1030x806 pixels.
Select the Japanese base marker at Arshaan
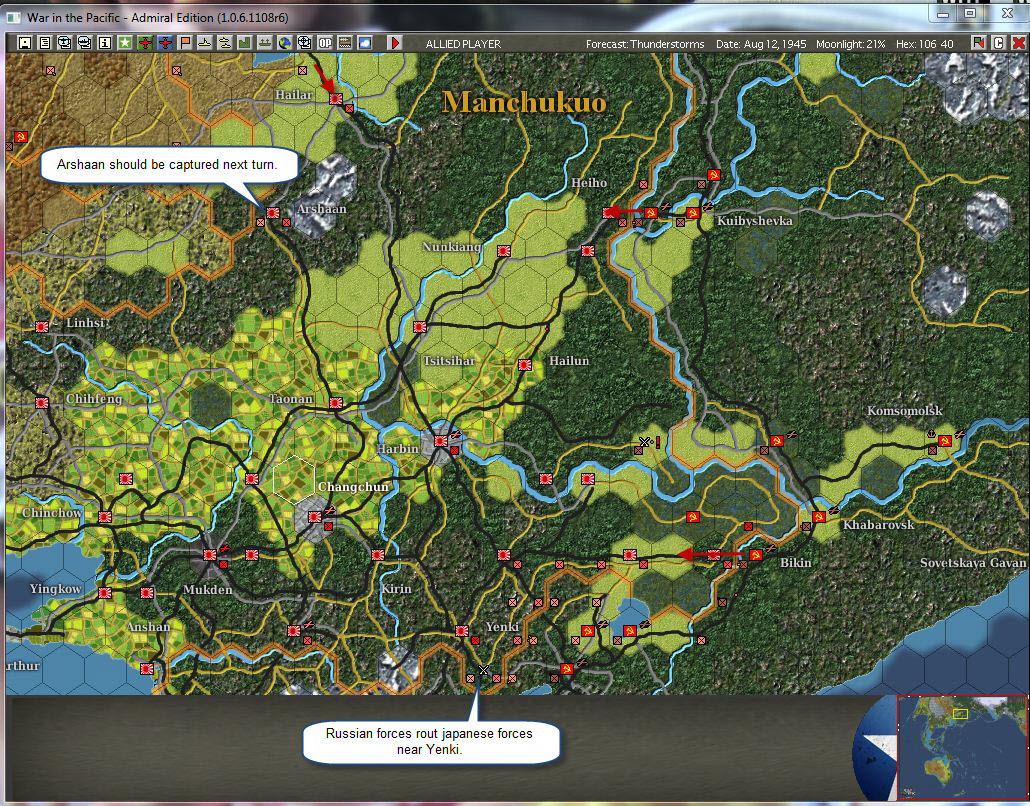[273, 213]
